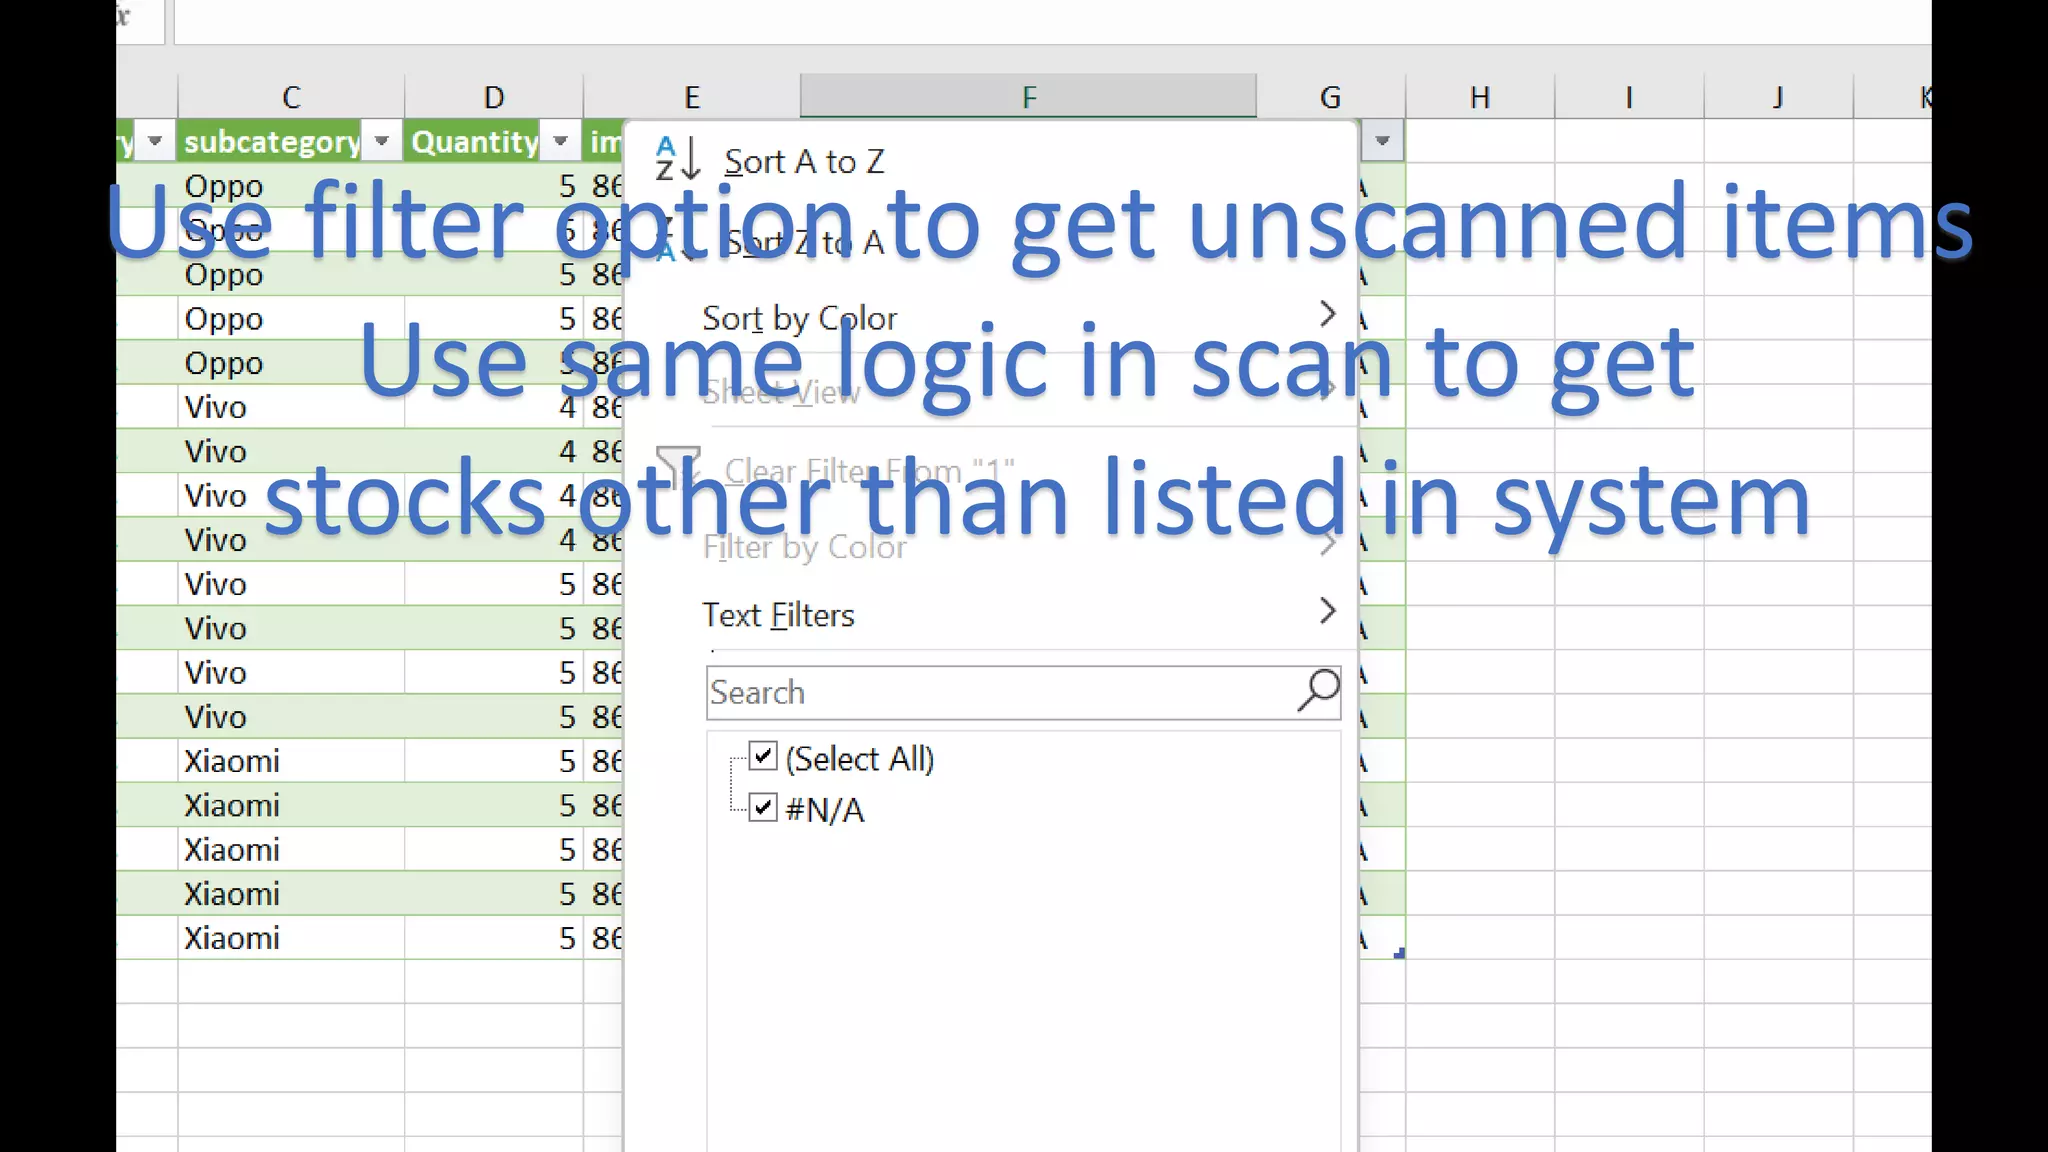Click the search magnifier icon
The height and width of the screenshot is (1152, 2048).
(x=1318, y=690)
